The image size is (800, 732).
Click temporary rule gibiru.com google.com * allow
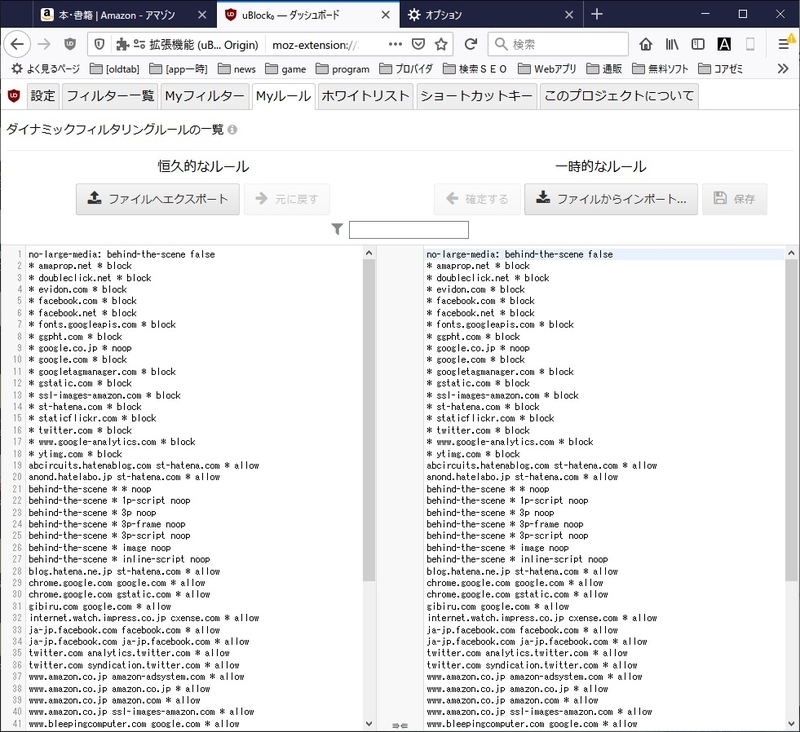[x=497, y=607]
